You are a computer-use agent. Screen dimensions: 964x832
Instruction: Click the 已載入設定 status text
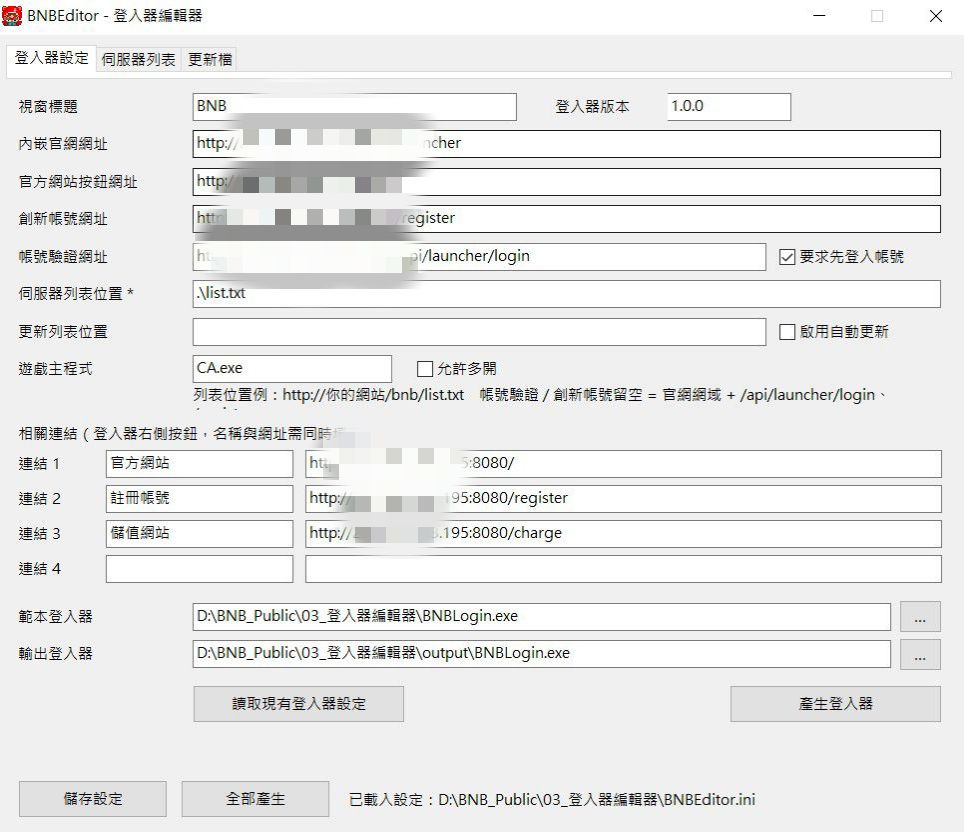click(x=552, y=799)
